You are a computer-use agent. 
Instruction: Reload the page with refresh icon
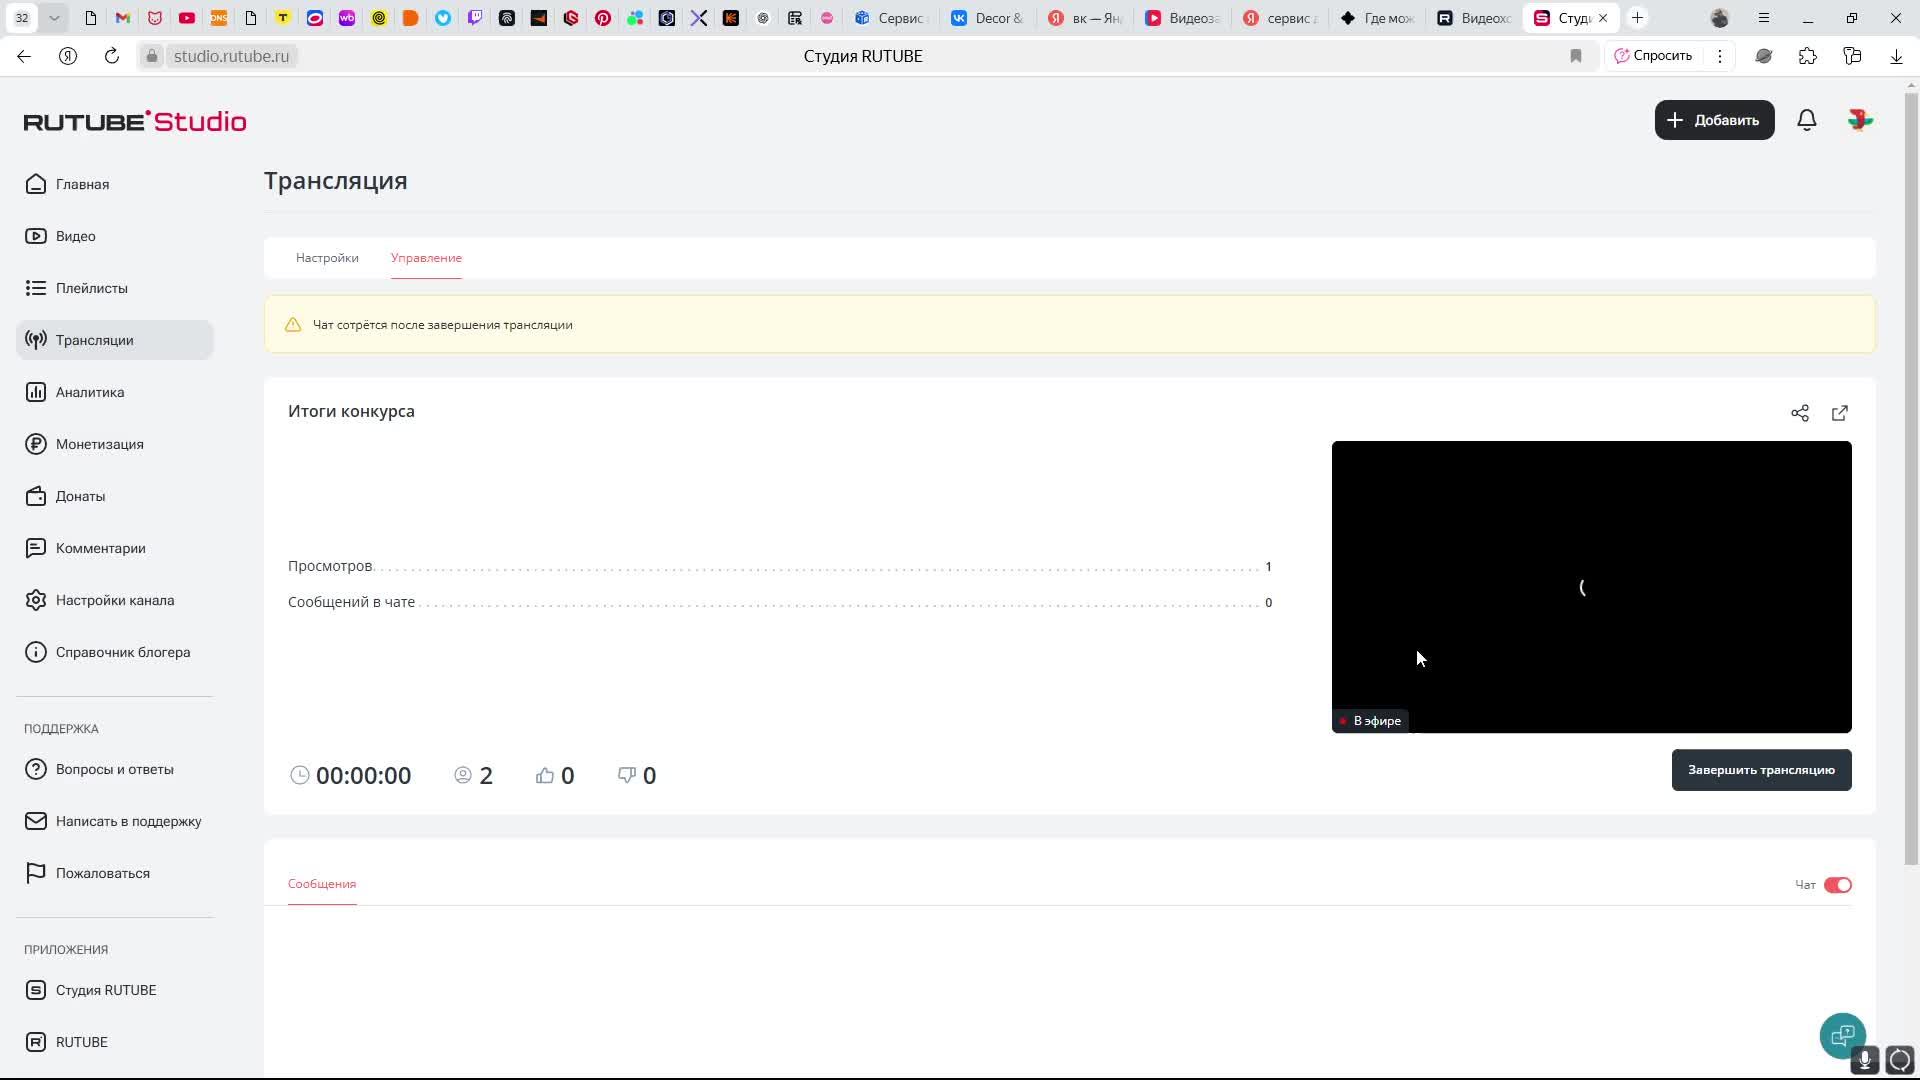pyautogui.click(x=112, y=56)
